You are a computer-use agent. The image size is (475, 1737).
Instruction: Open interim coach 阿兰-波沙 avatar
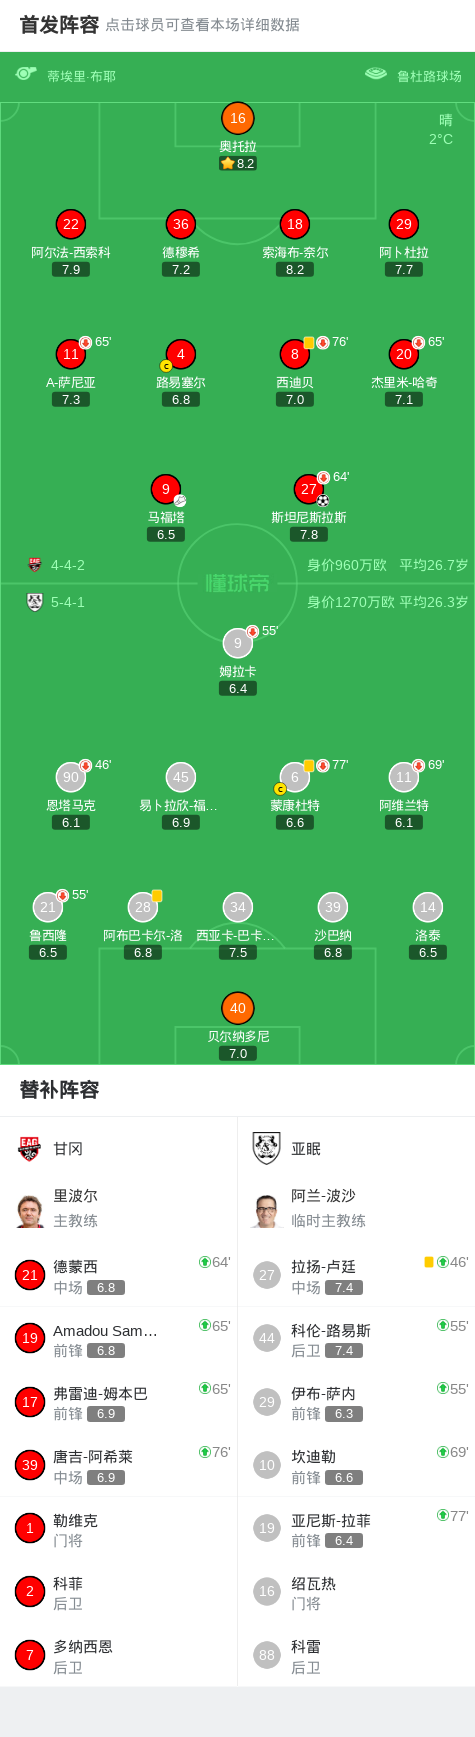click(x=266, y=1209)
